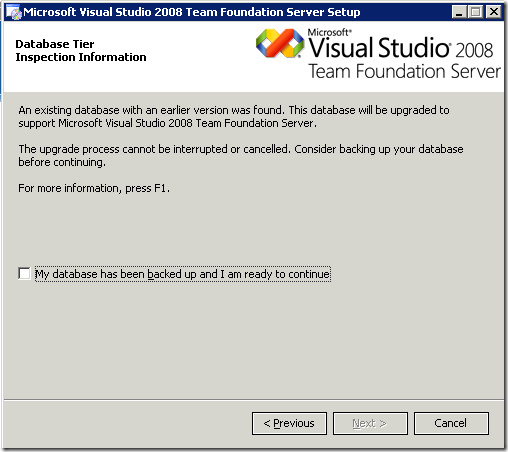
Task: Click the 'My database has been backed up' label
Action: 183,274
